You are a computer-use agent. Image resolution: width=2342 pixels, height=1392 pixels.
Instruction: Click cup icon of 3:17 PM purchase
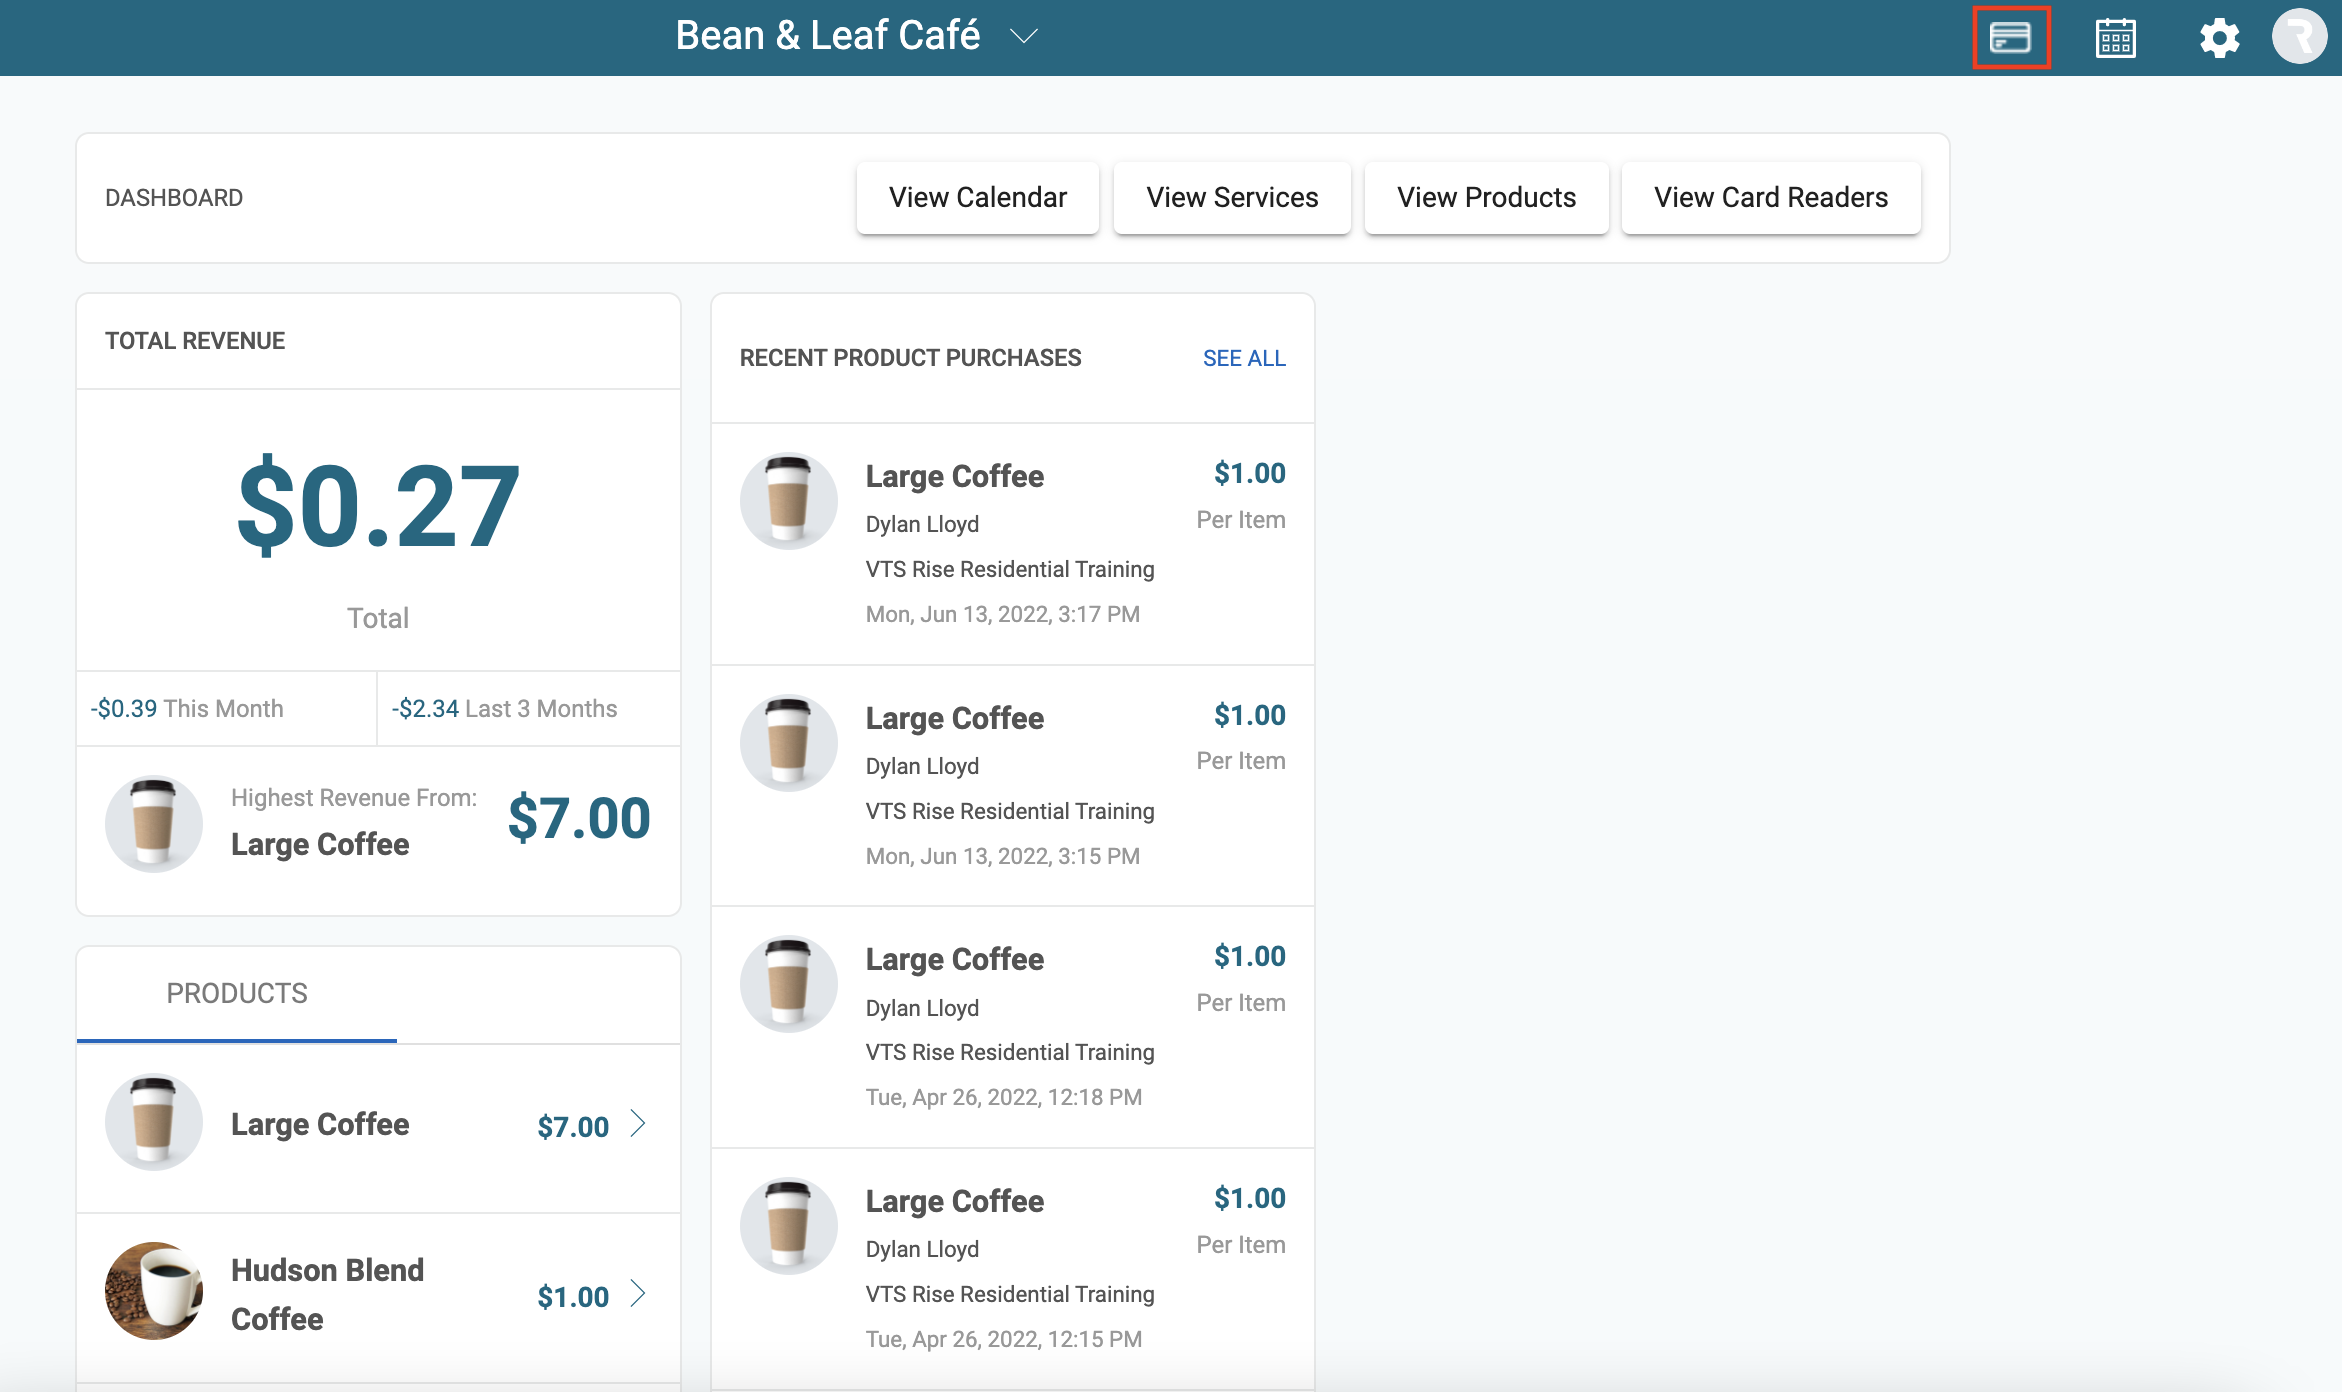click(x=788, y=501)
